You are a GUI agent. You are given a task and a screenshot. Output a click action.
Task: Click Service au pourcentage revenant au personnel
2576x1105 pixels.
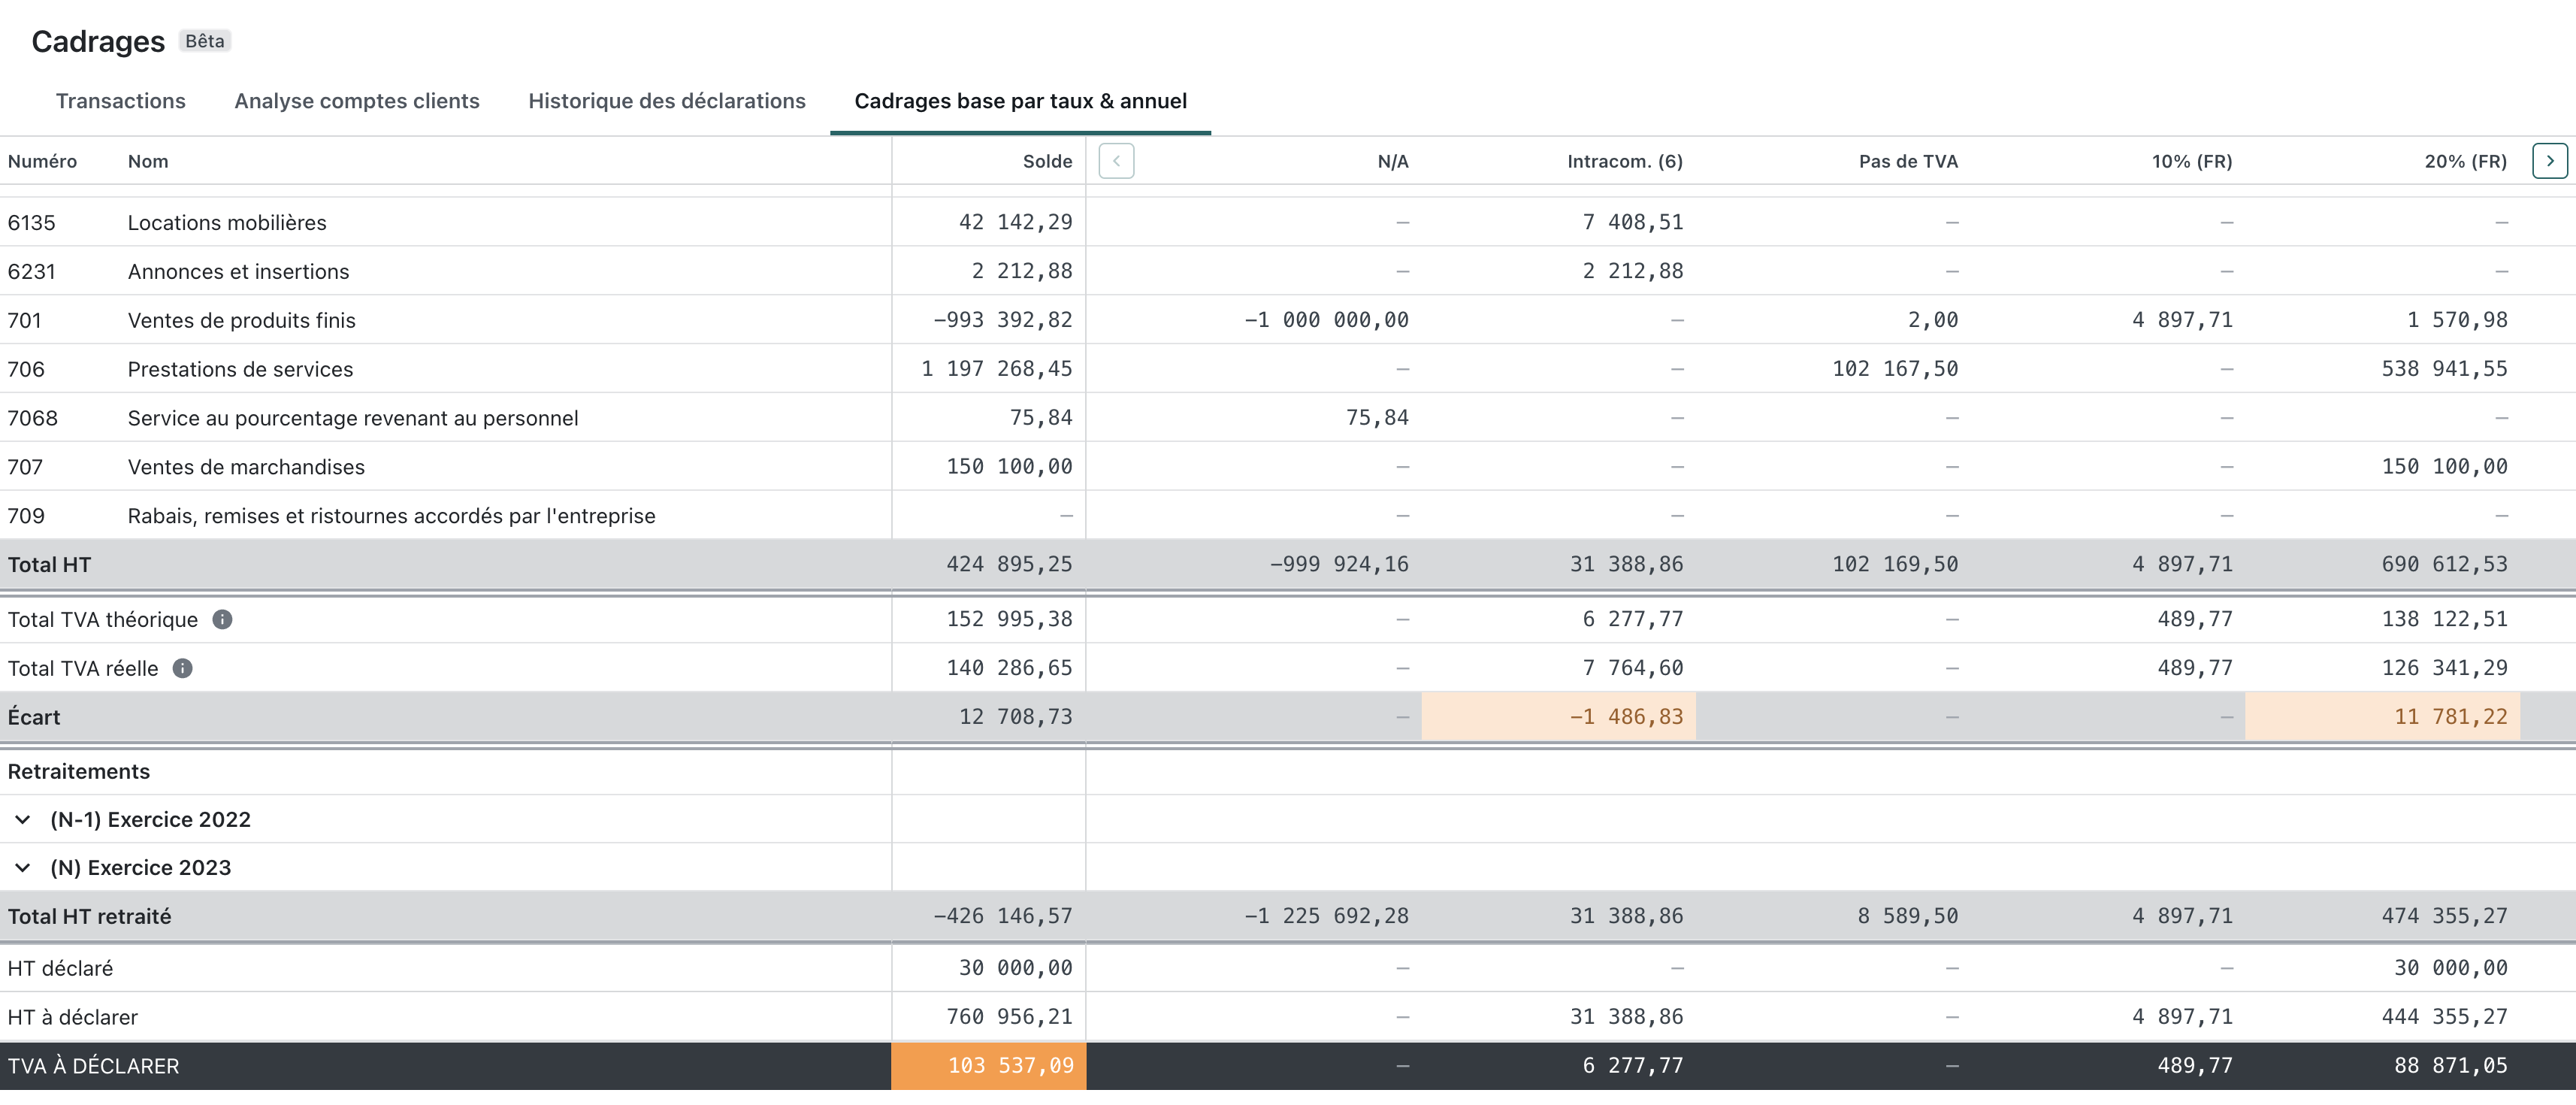(x=352, y=419)
